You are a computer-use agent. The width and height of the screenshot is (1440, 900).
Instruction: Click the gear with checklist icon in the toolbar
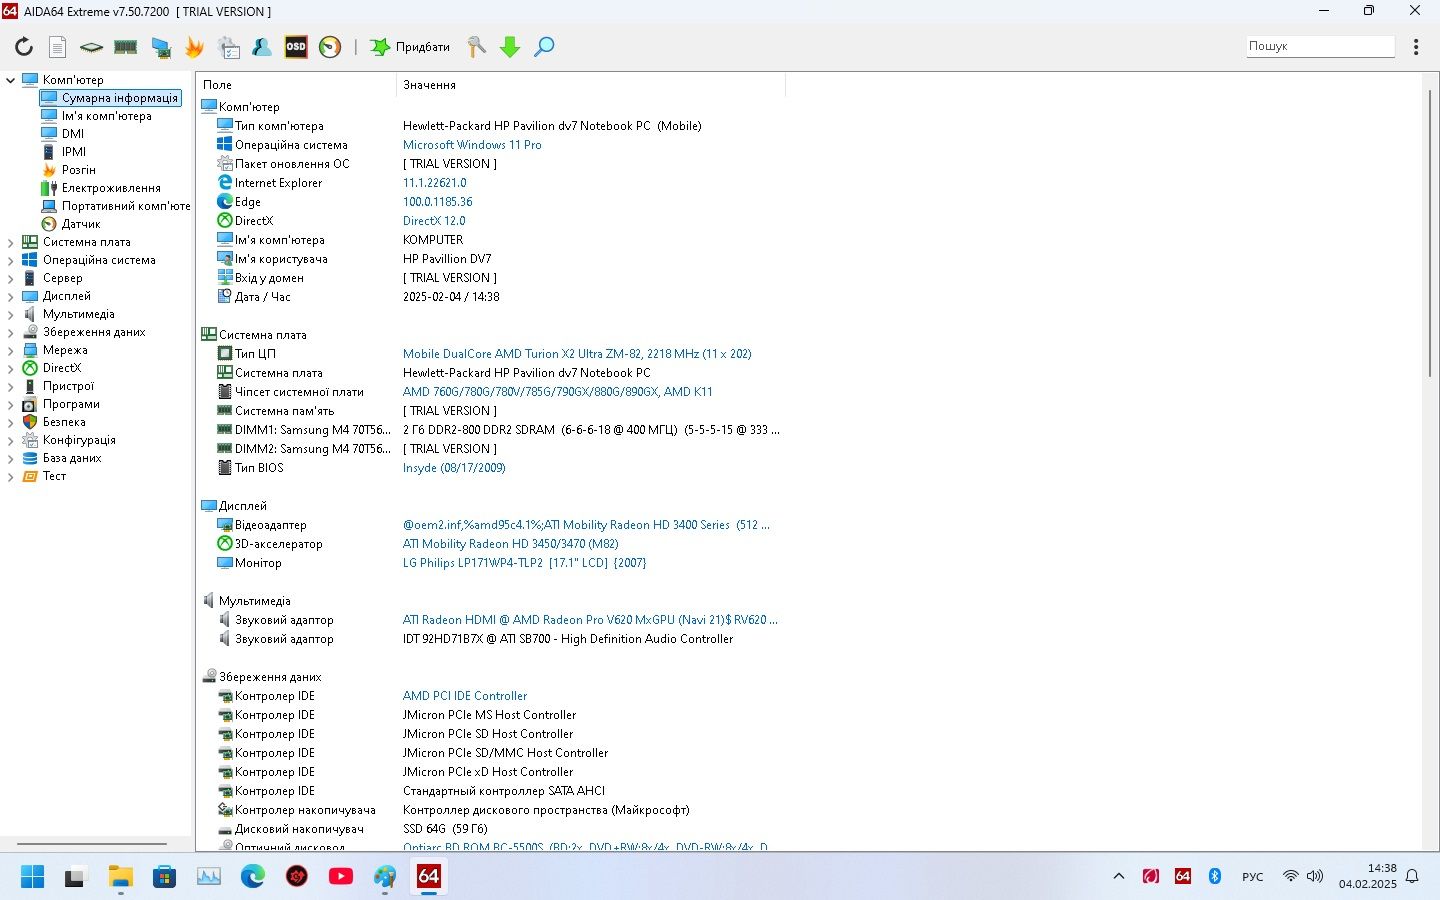(228, 47)
